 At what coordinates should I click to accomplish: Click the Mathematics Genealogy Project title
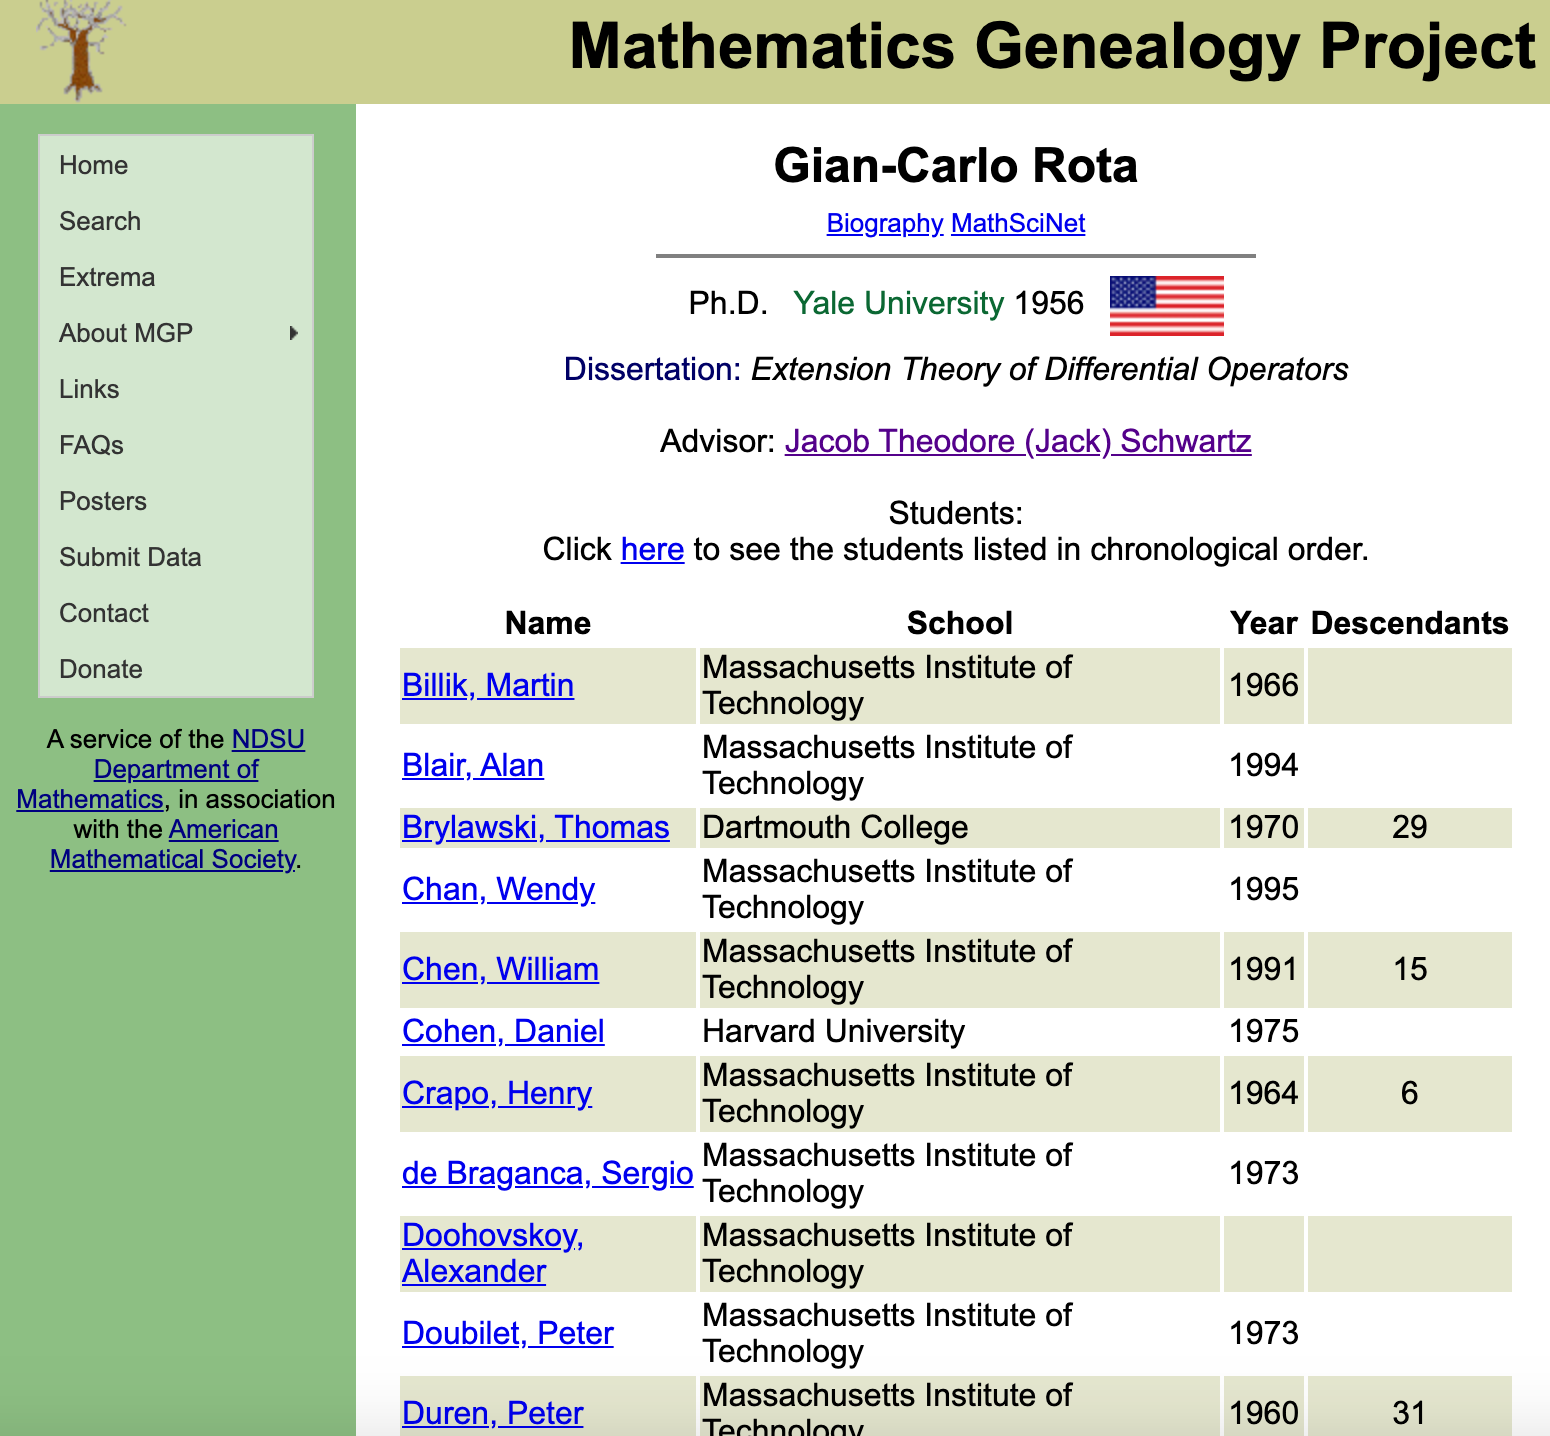tap(1051, 47)
